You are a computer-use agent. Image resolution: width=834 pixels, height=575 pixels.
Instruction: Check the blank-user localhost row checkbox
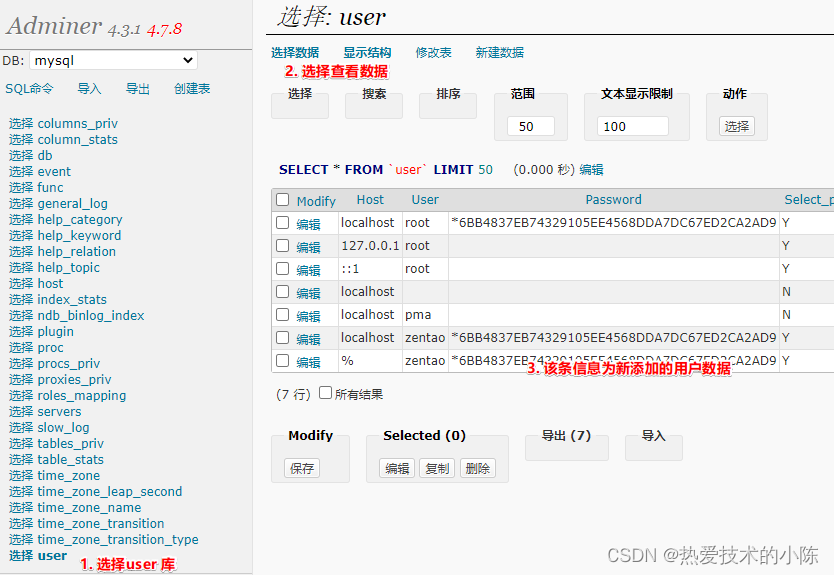[282, 291]
